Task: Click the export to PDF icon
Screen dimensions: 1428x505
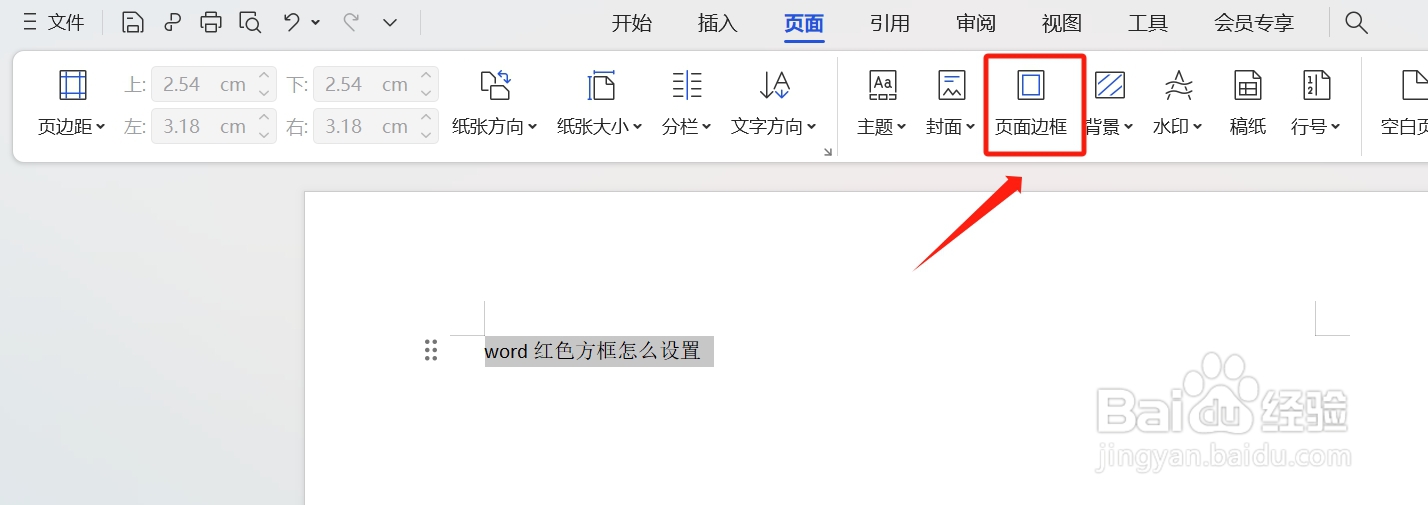Action: pyautogui.click(x=173, y=22)
